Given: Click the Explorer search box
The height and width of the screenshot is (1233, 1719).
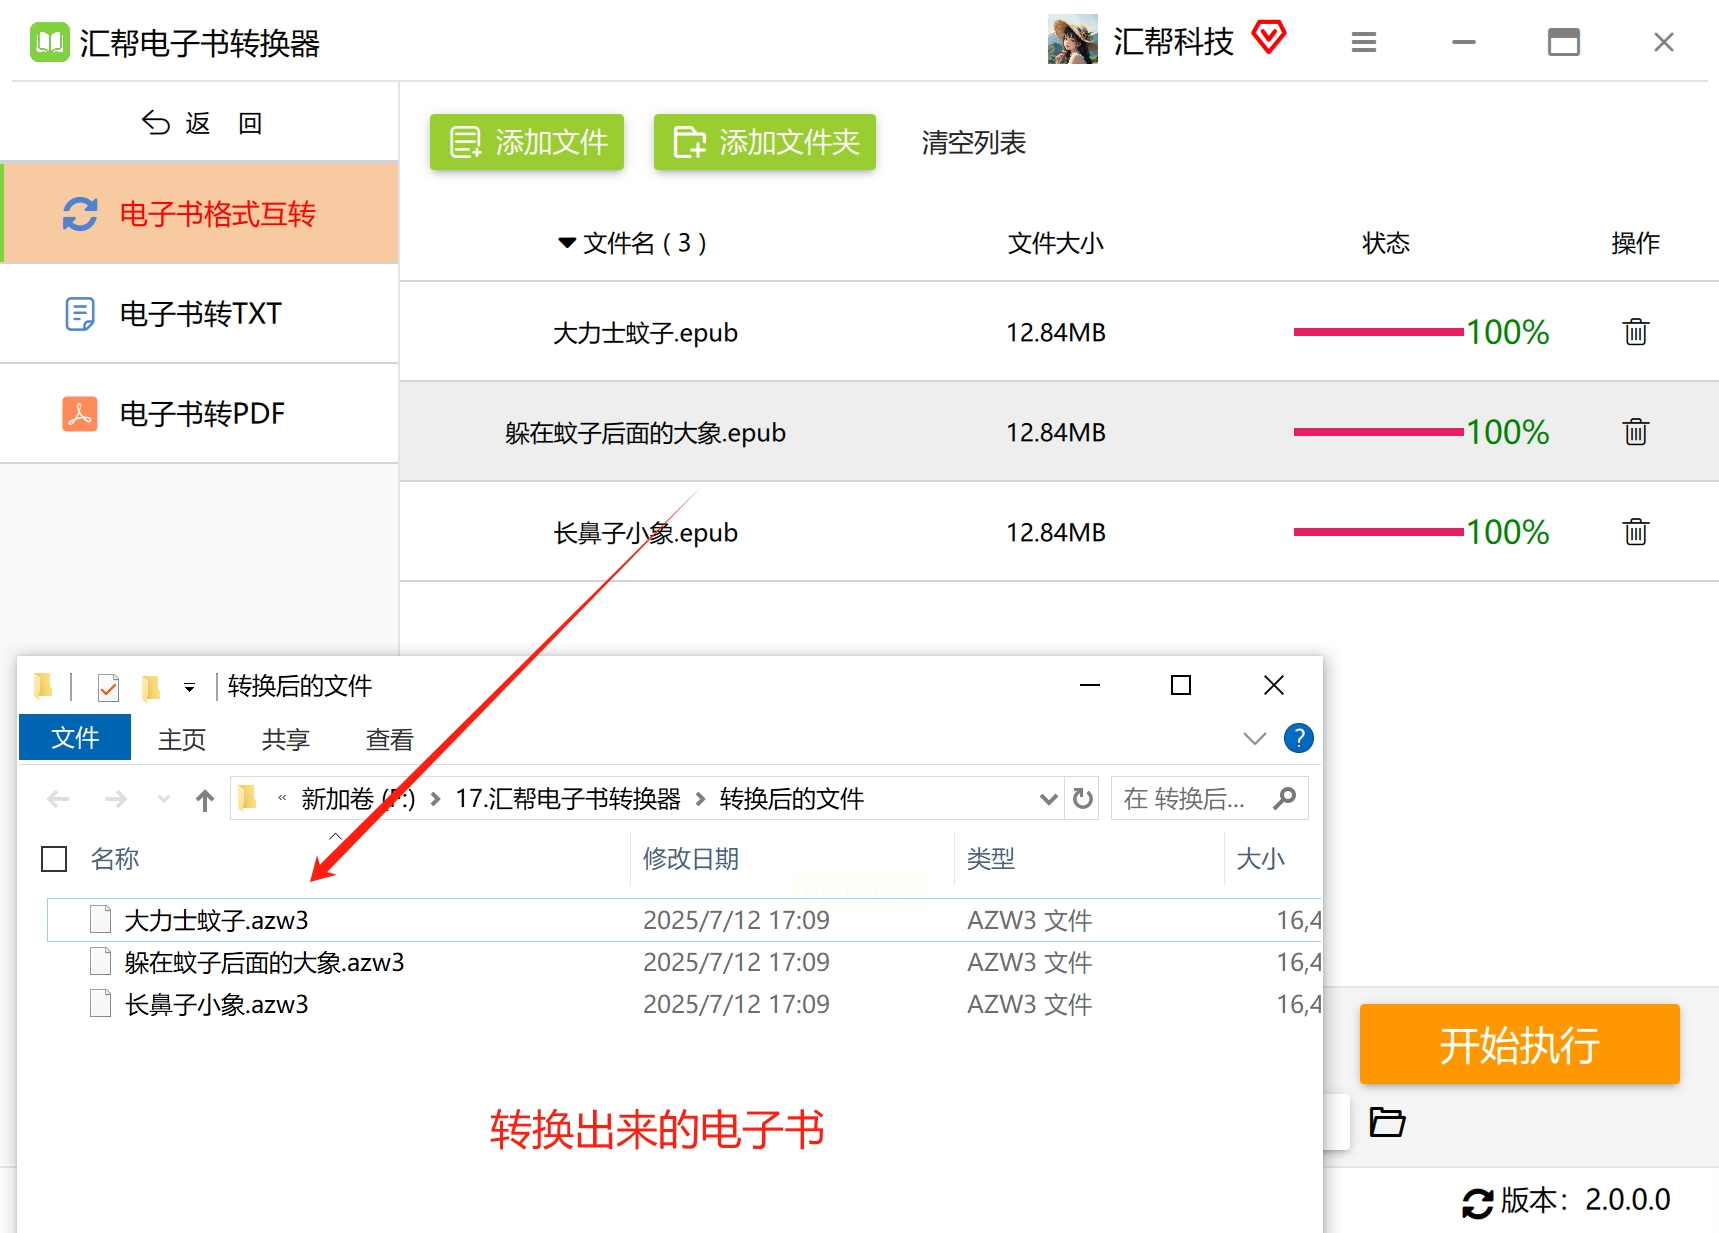Looking at the screenshot, I should [1195, 799].
